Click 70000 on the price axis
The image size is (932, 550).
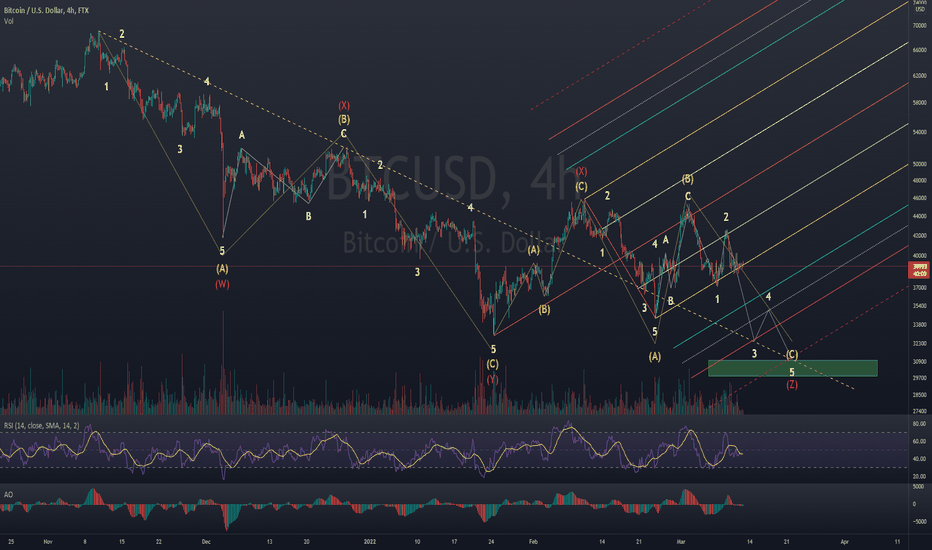click(x=920, y=26)
